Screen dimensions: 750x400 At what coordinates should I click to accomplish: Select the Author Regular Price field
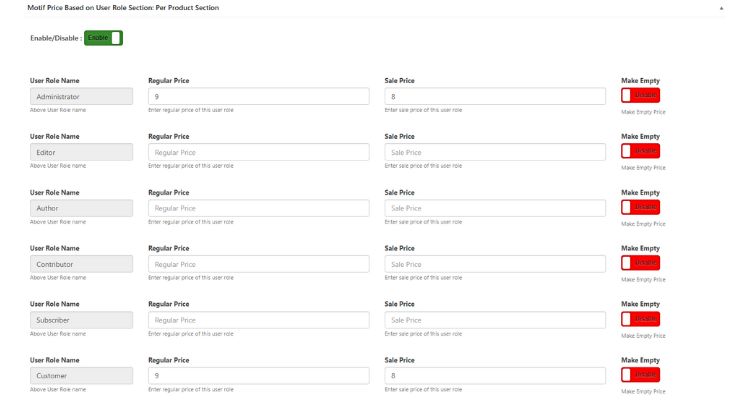pyautogui.click(x=258, y=208)
